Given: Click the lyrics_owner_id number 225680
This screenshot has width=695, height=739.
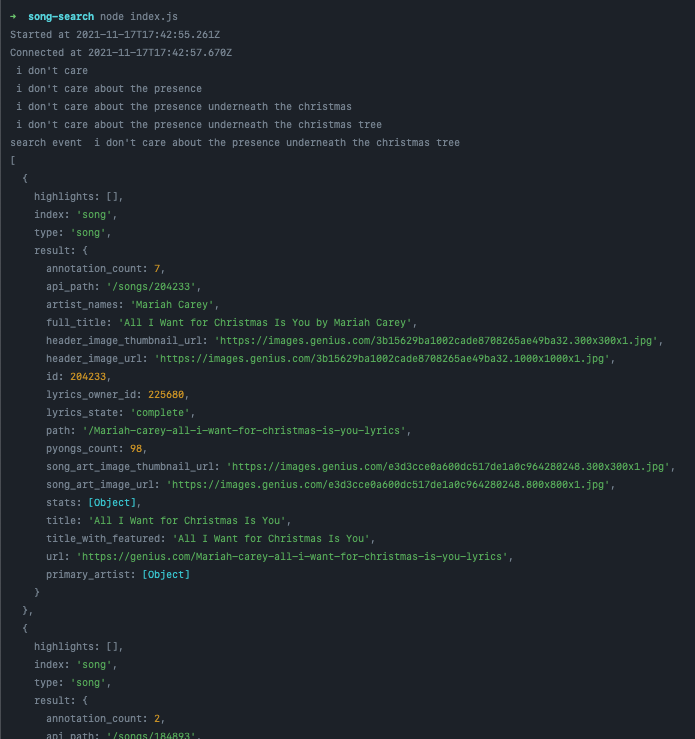Looking at the screenshot, I should (166, 394).
